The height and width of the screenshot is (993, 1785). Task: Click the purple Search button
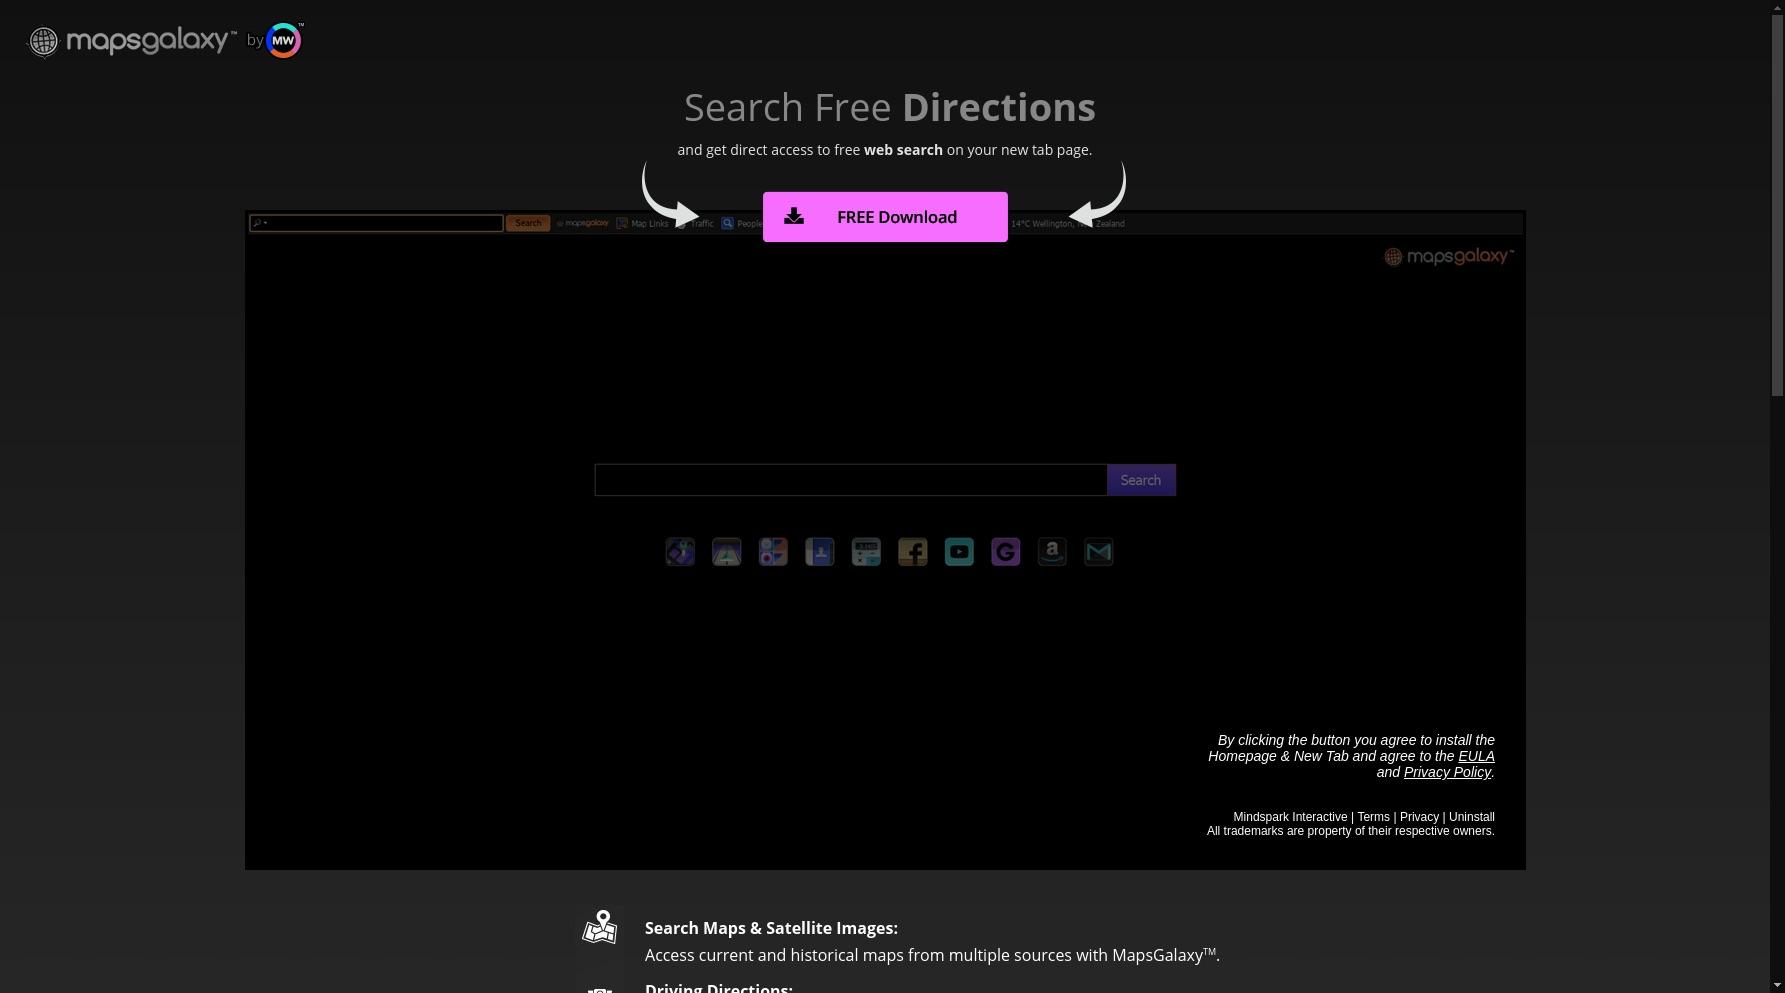[1141, 480]
